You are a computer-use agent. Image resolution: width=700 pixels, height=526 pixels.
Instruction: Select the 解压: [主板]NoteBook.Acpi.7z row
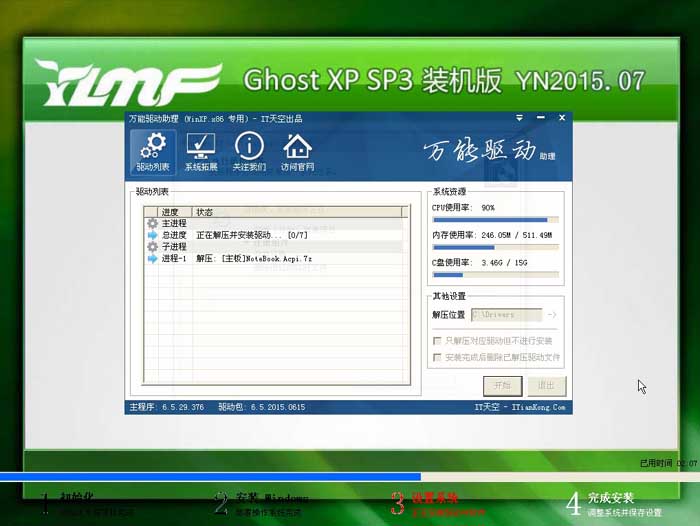(x=275, y=259)
